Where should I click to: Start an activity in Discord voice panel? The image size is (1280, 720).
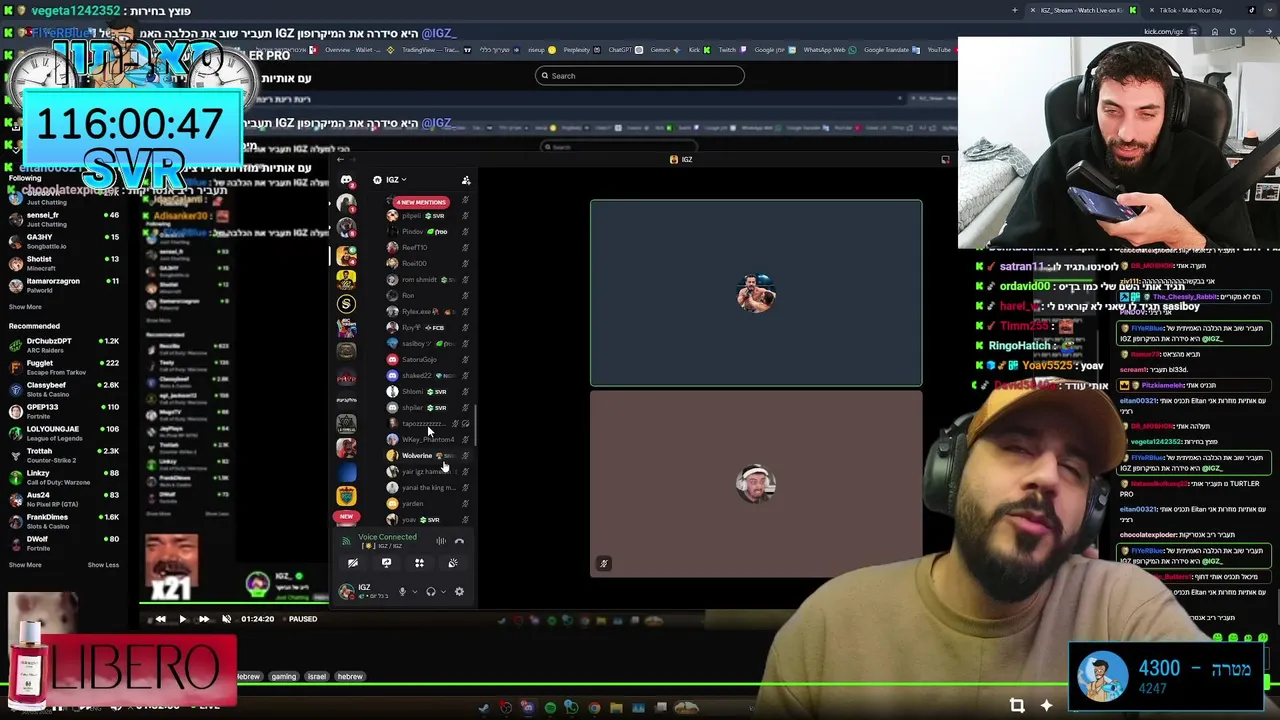click(419, 563)
